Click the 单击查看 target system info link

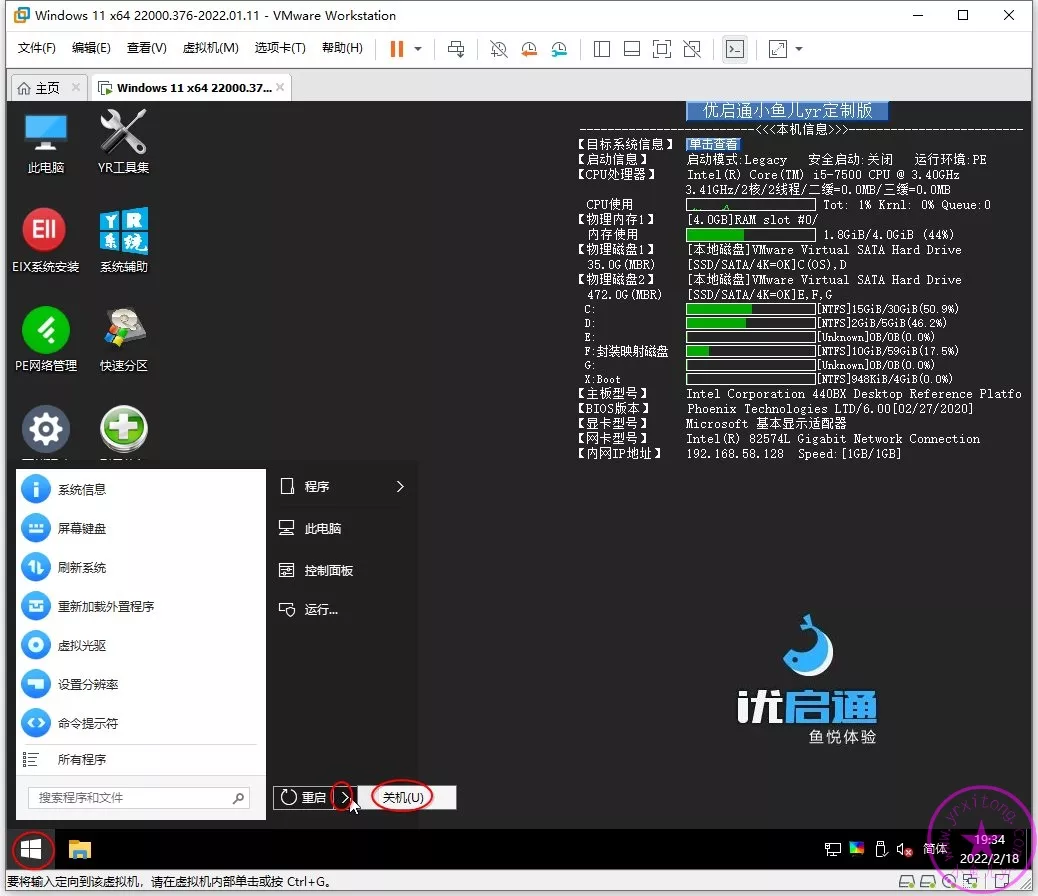coord(712,145)
